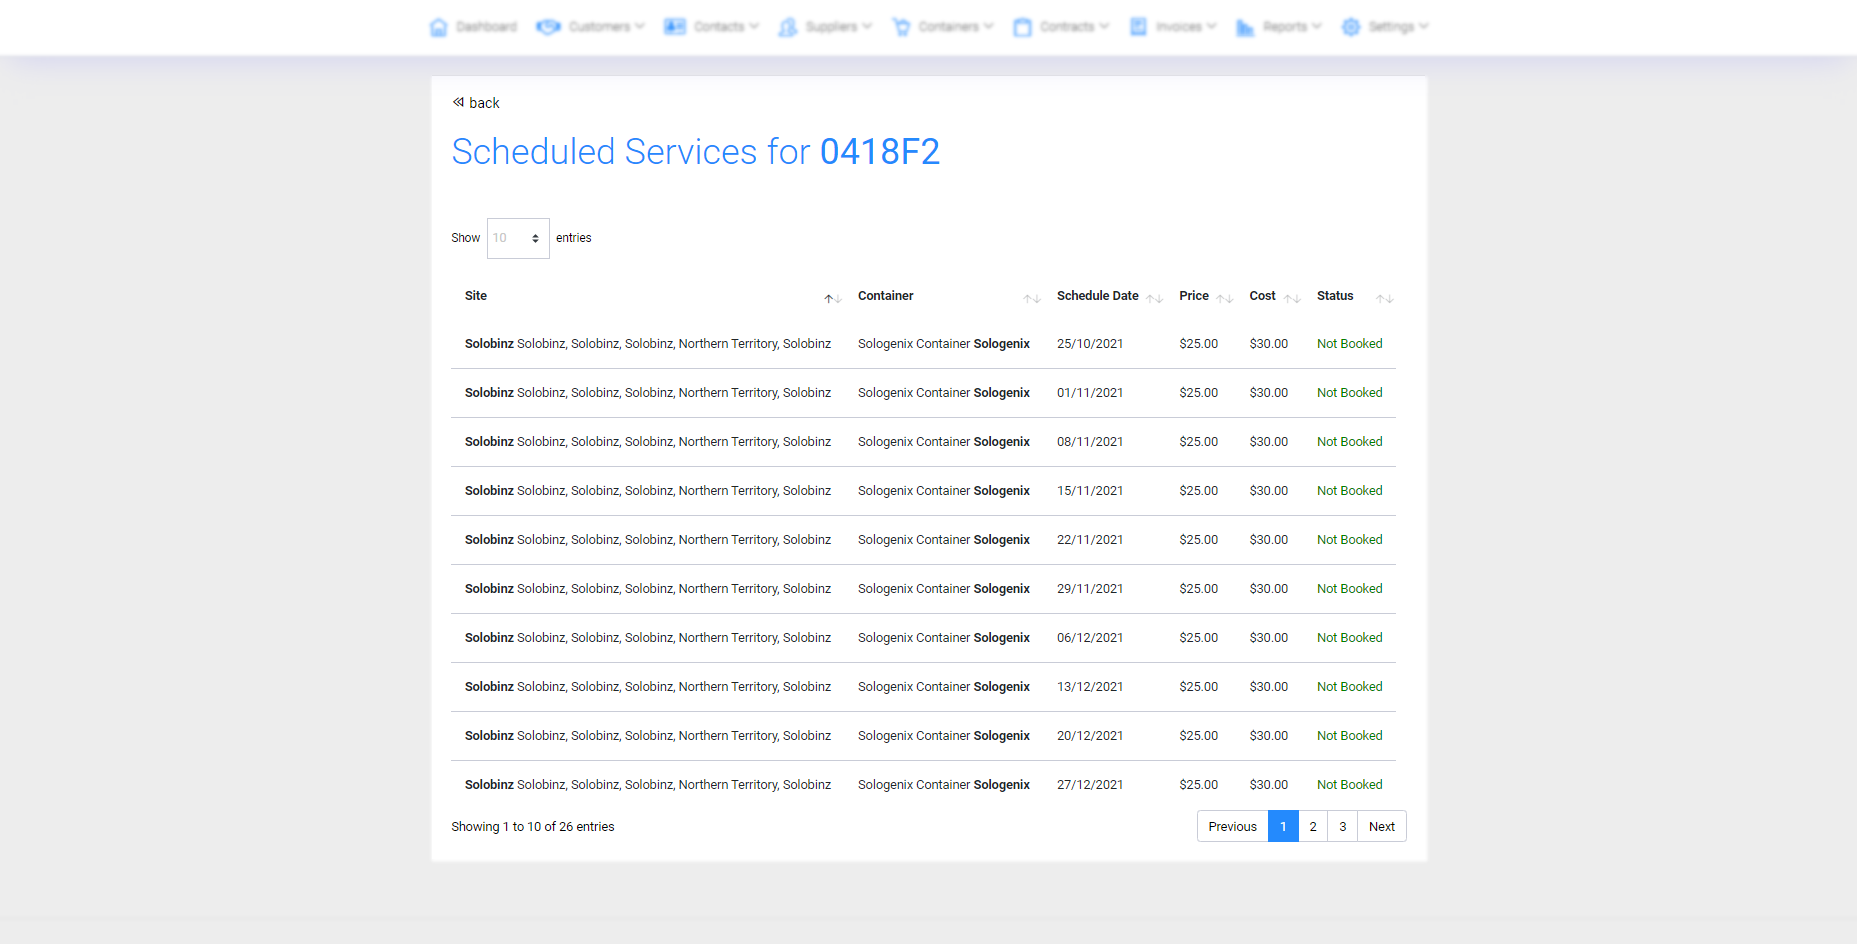Click the Contacts card icon
1857x944 pixels.
tap(675, 27)
